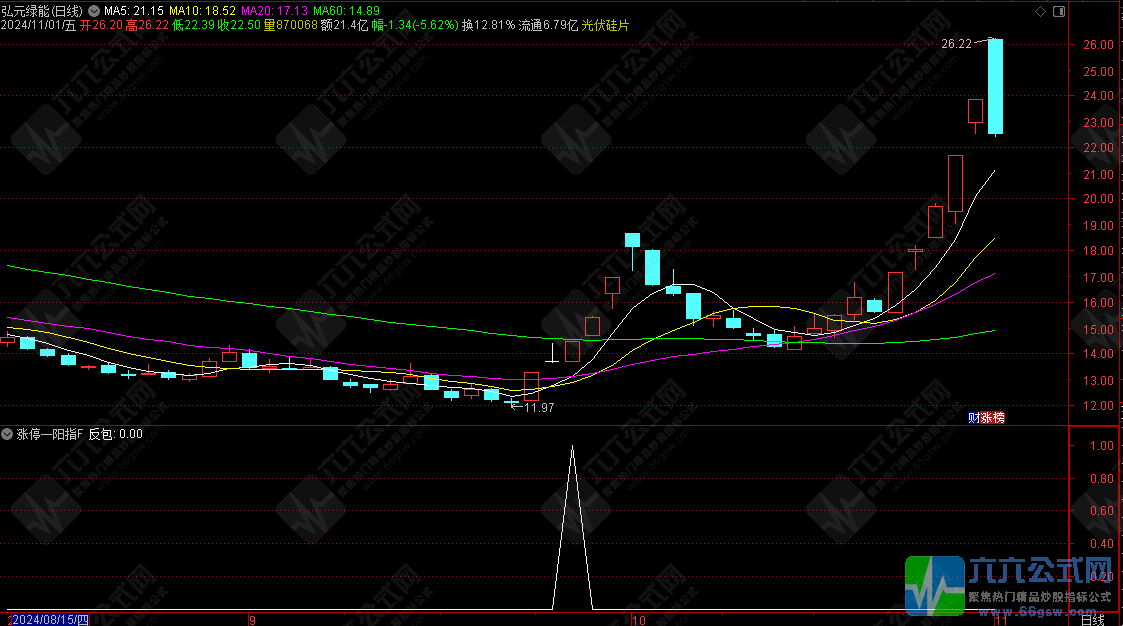The width and height of the screenshot is (1123, 626).
Task: Click the white spike peak in indicator panel
Action: (x=572, y=447)
